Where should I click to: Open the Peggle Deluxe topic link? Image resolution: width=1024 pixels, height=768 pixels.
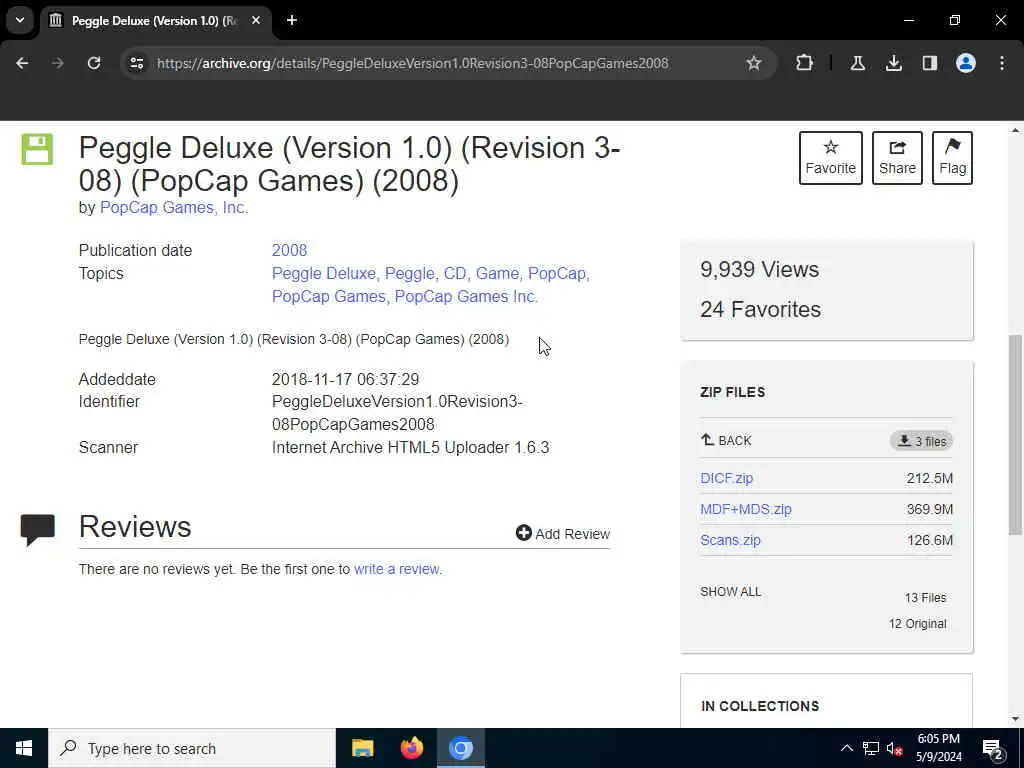point(324,274)
